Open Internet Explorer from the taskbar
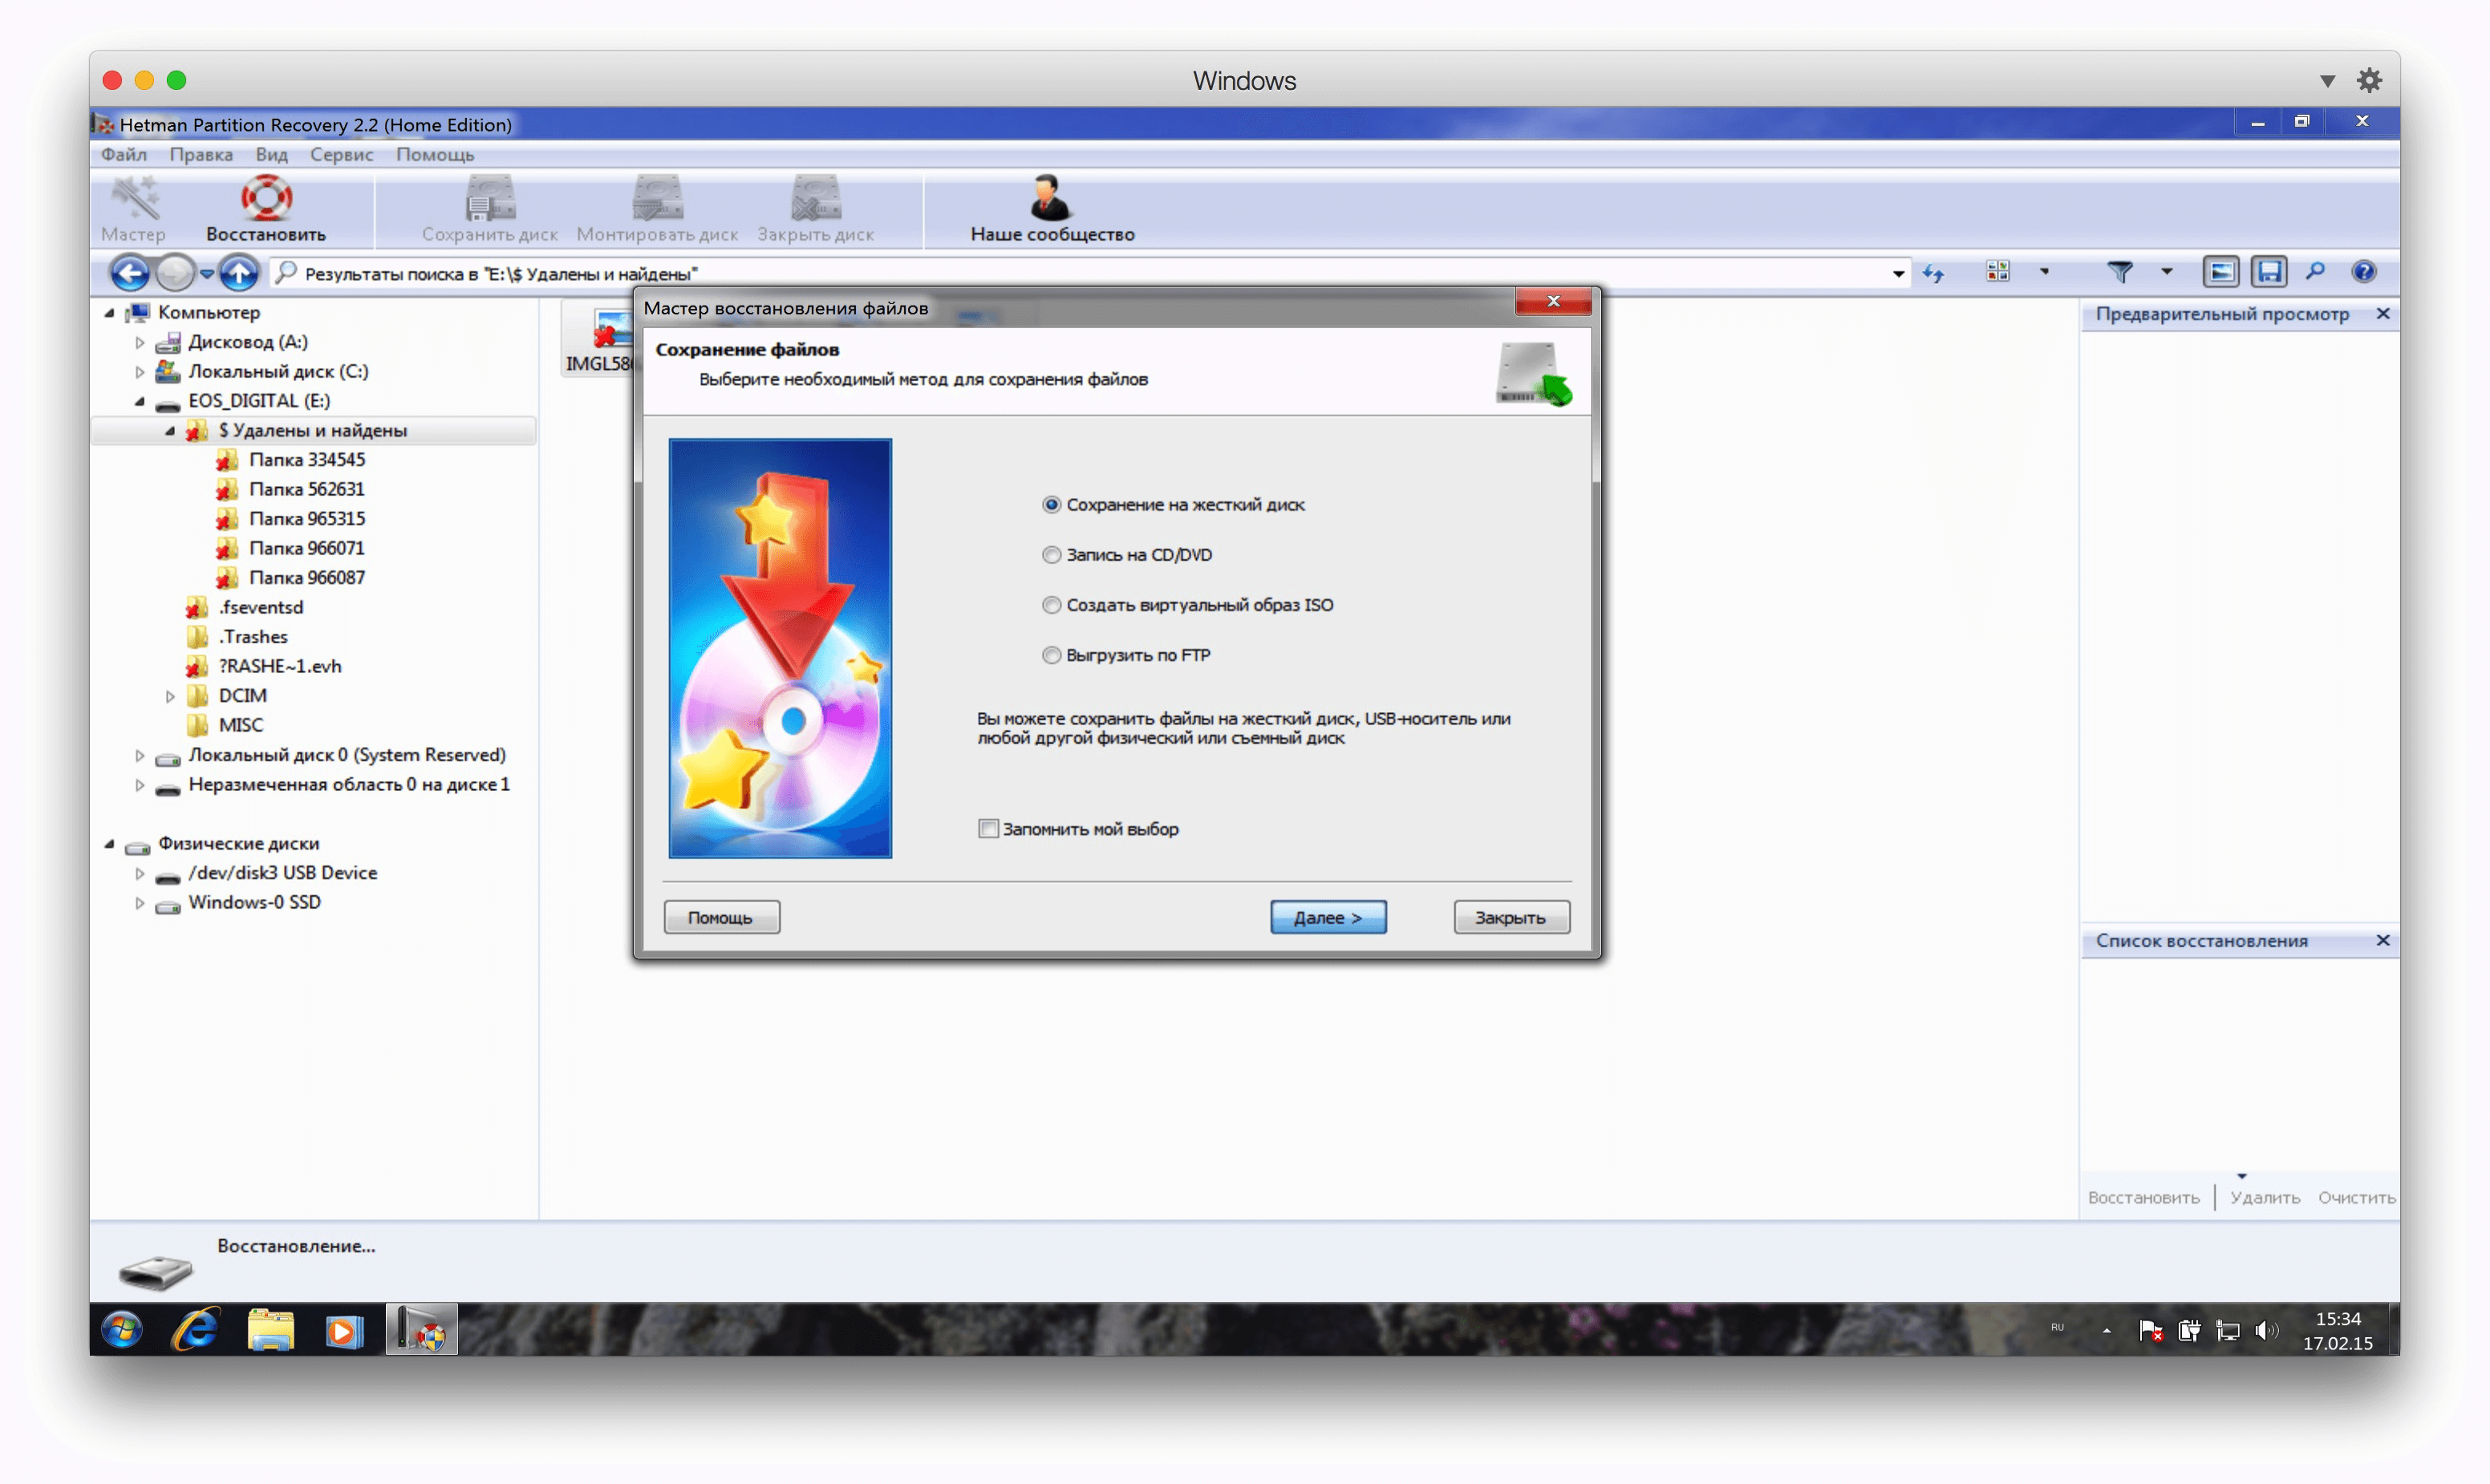The image size is (2490, 1484). 196,1330
